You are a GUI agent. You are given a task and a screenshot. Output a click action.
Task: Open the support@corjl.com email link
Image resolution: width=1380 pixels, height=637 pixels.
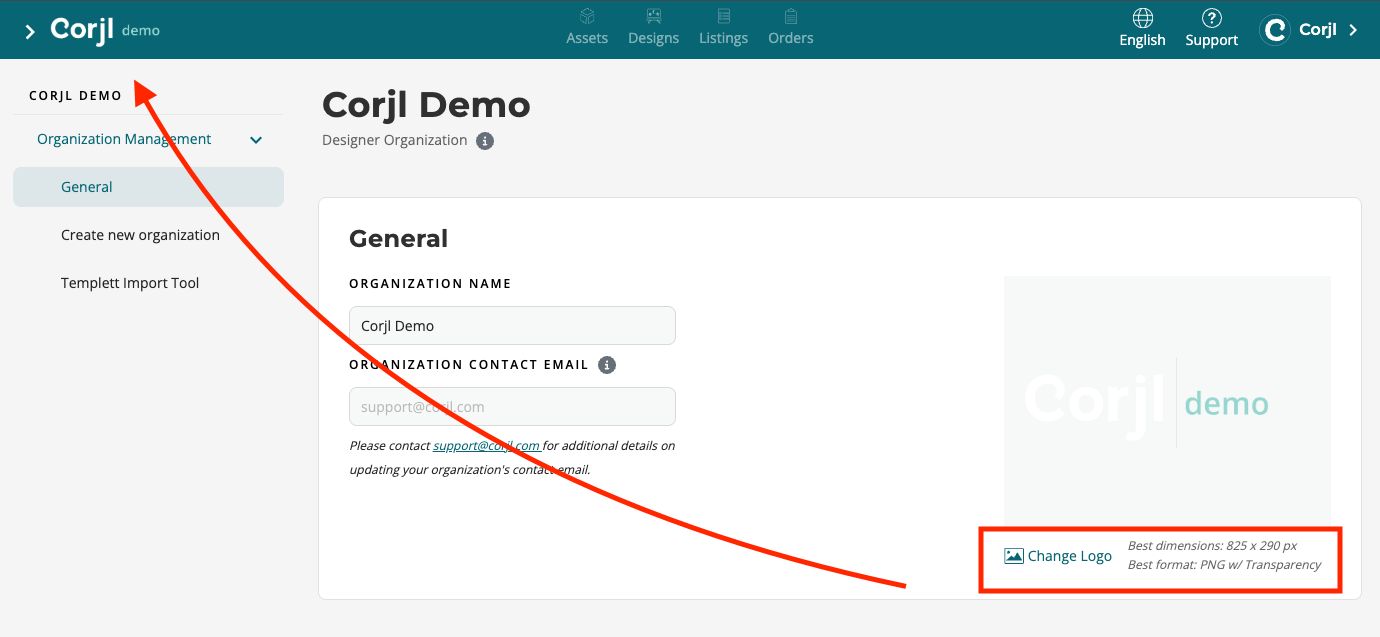pyautogui.click(x=486, y=446)
